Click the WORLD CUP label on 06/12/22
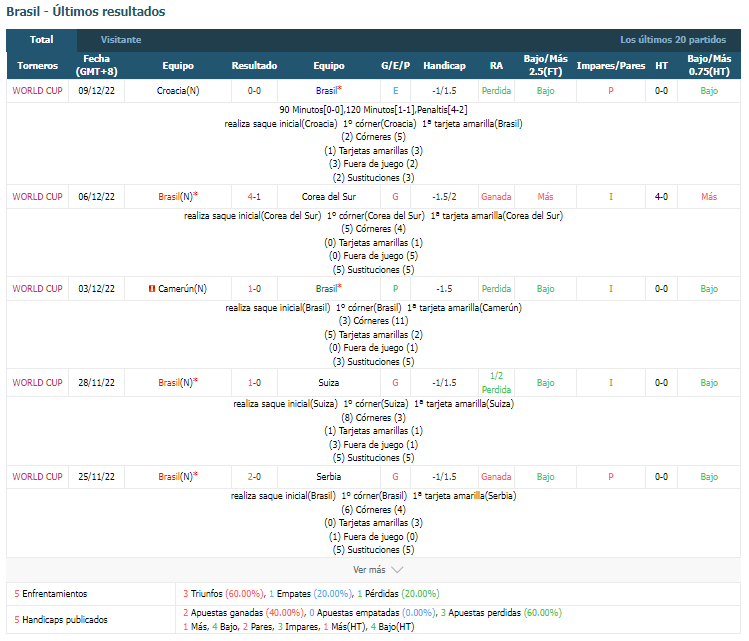 click(x=37, y=197)
